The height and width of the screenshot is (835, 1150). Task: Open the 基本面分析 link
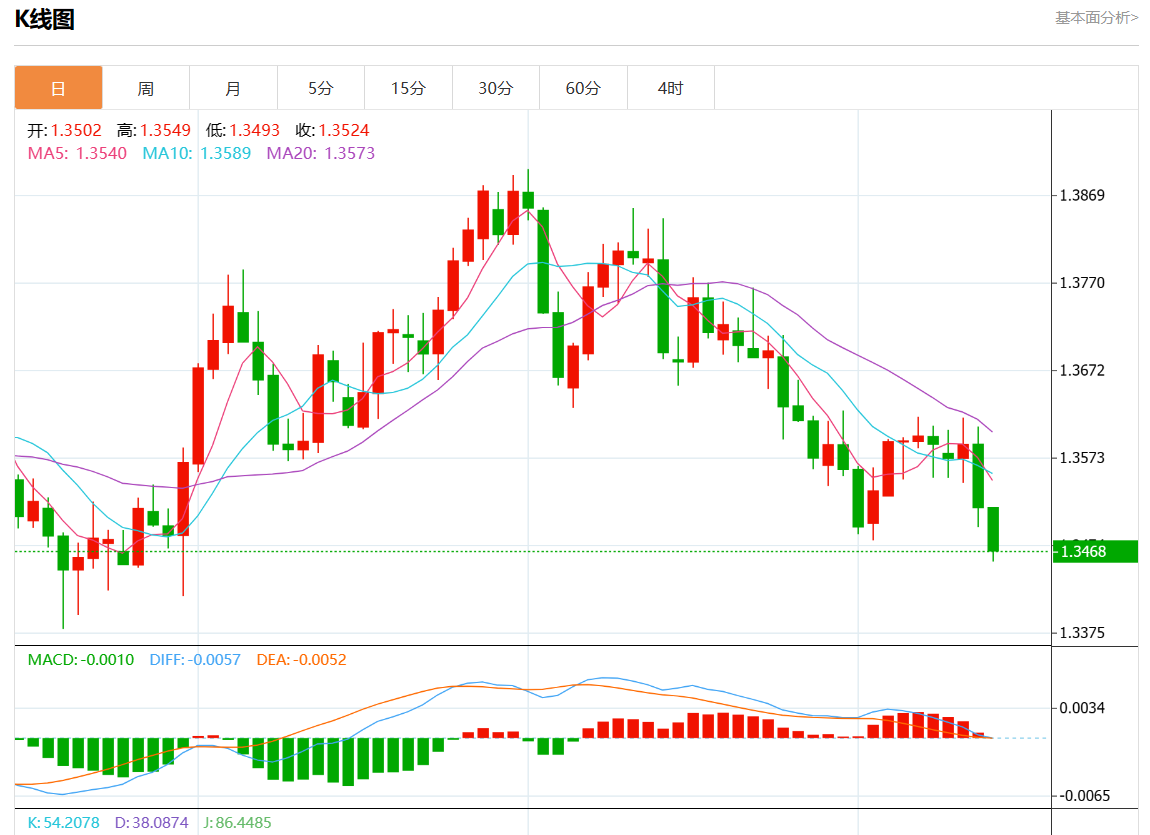click(x=1096, y=17)
